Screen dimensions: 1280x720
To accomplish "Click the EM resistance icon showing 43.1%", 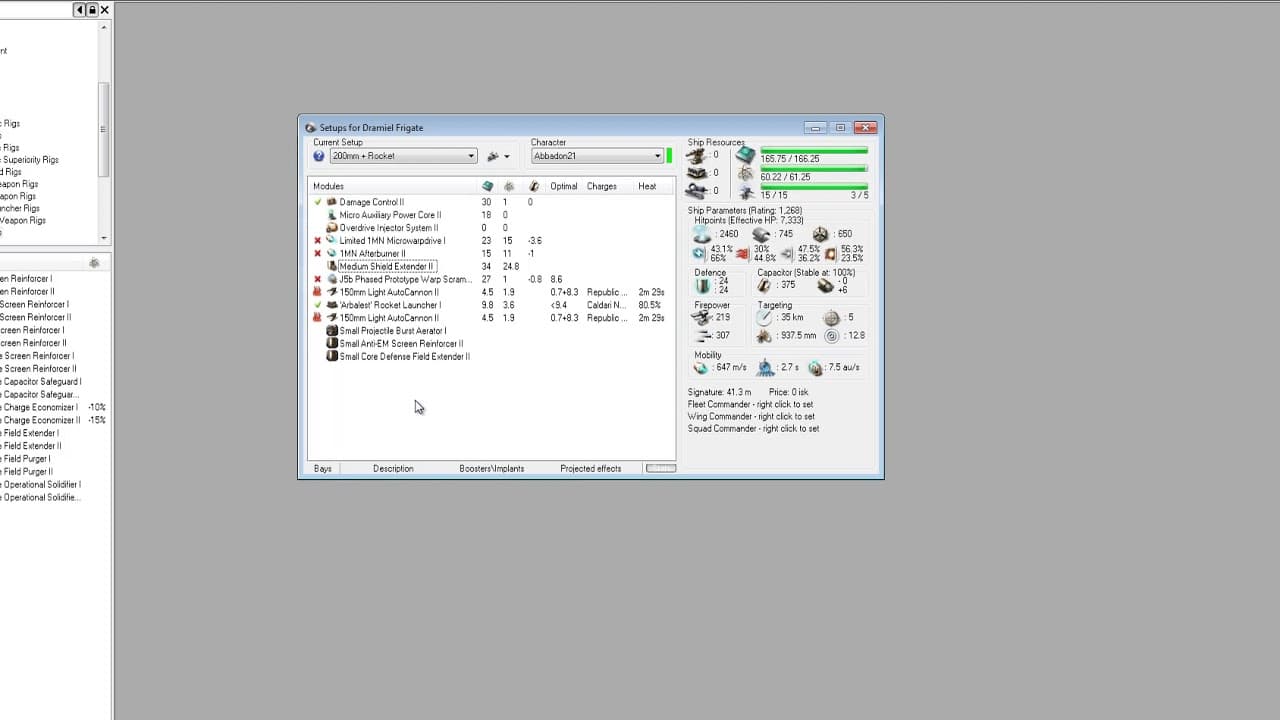I will 700,254.
